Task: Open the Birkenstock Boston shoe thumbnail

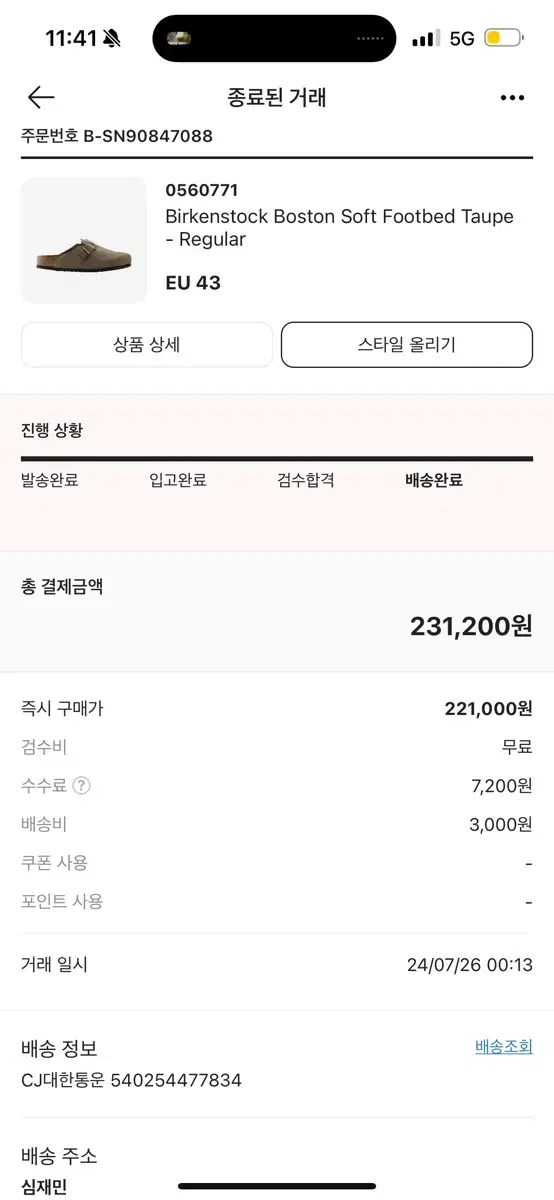Action: [84, 241]
